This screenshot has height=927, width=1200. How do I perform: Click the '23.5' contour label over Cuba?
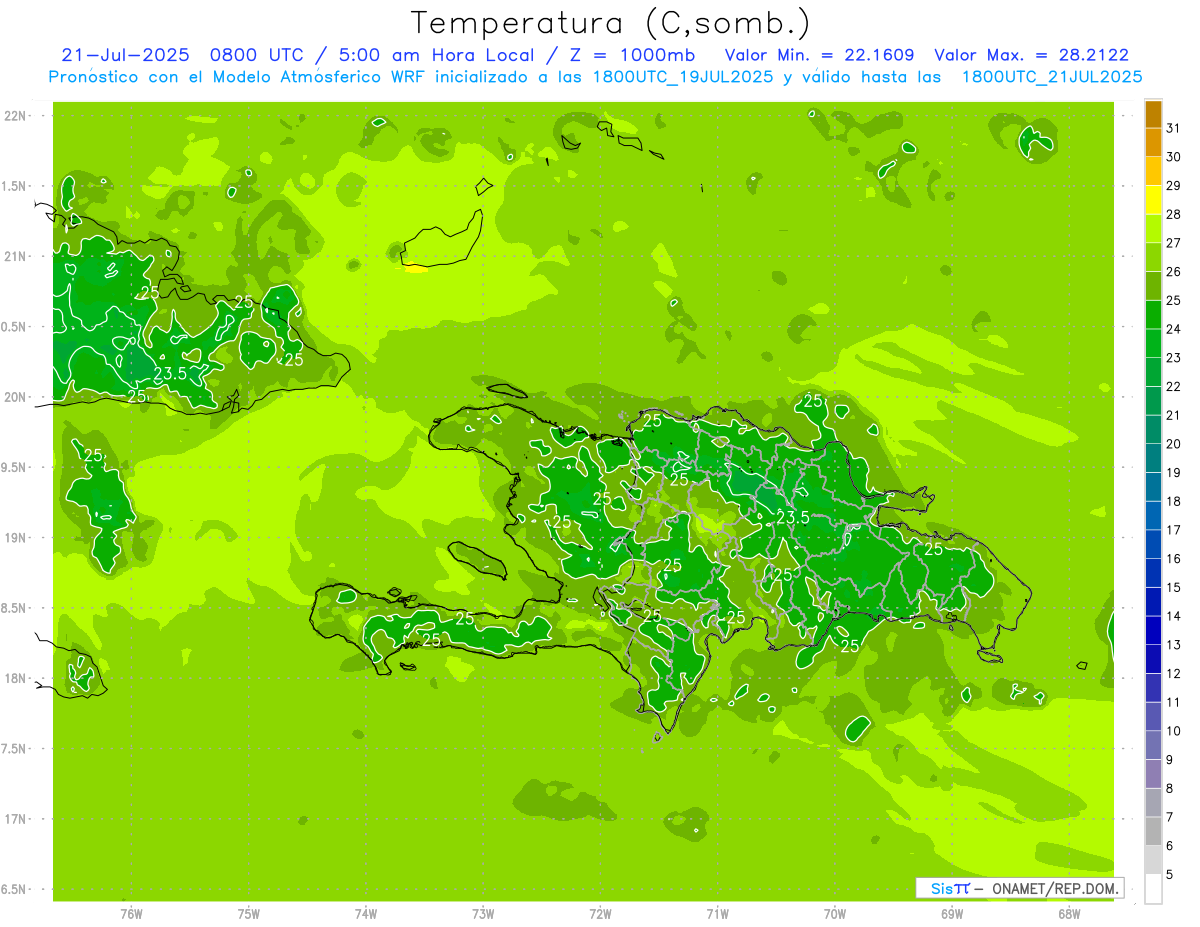coord(170,374)
